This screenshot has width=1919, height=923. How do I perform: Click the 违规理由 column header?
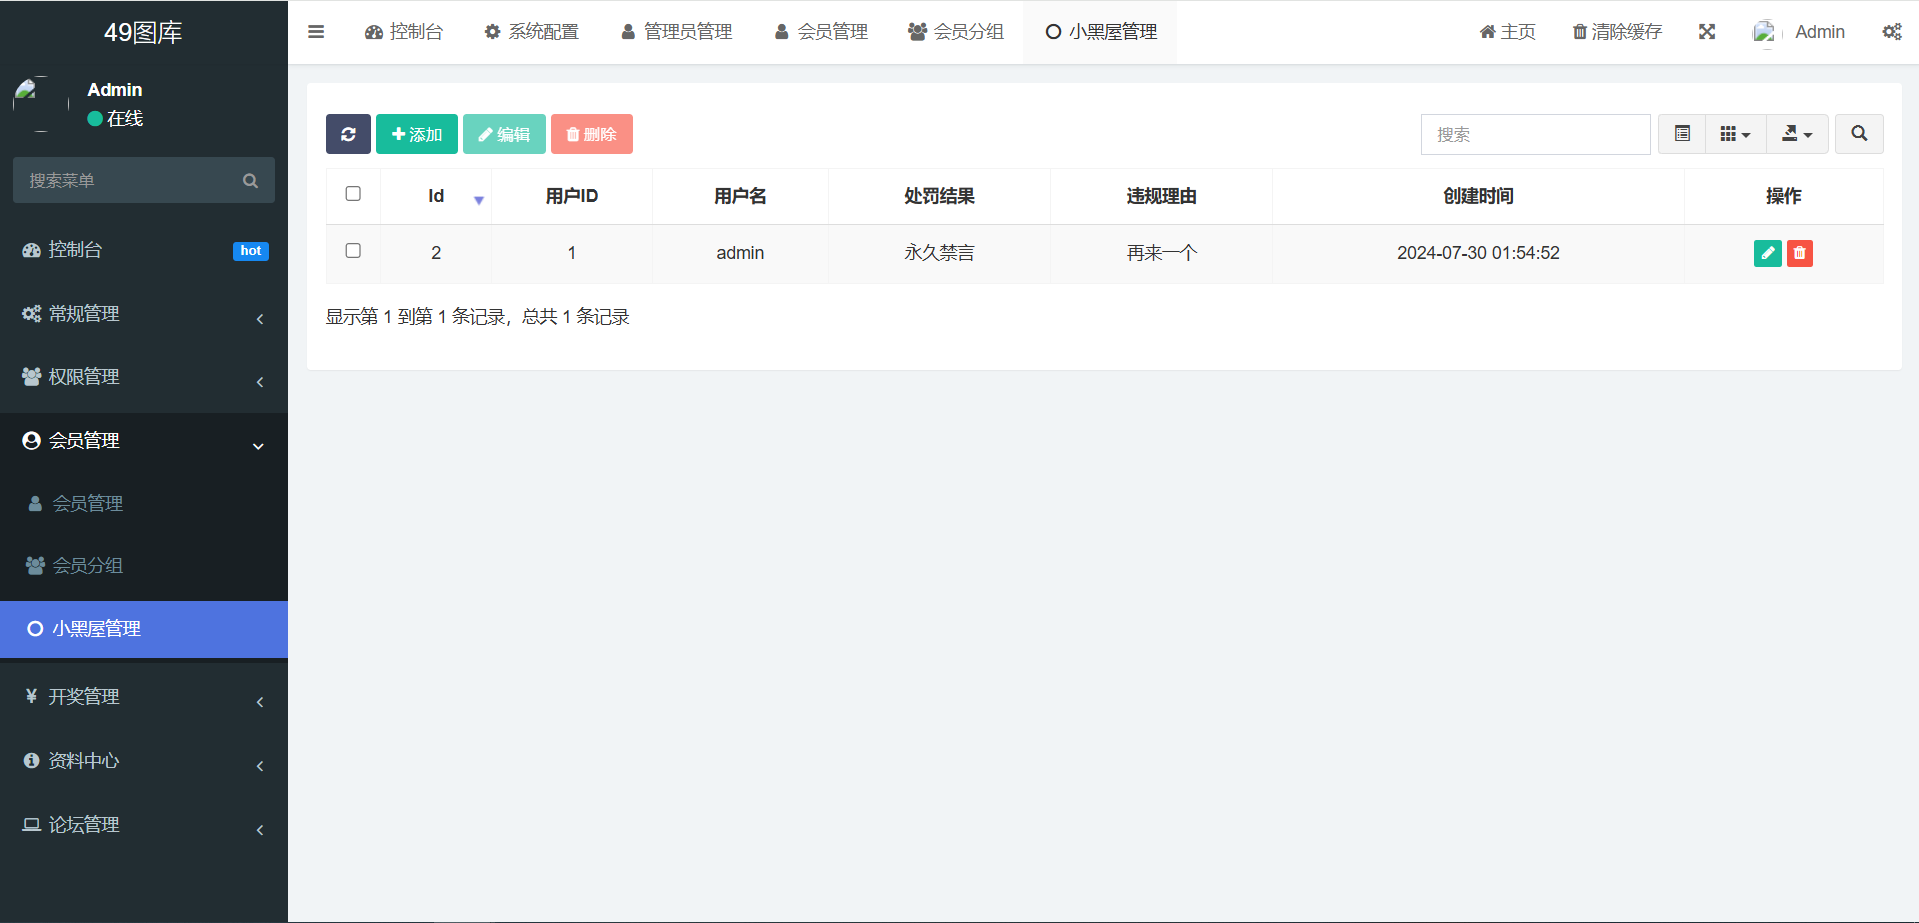click(x=1161, y=196)
